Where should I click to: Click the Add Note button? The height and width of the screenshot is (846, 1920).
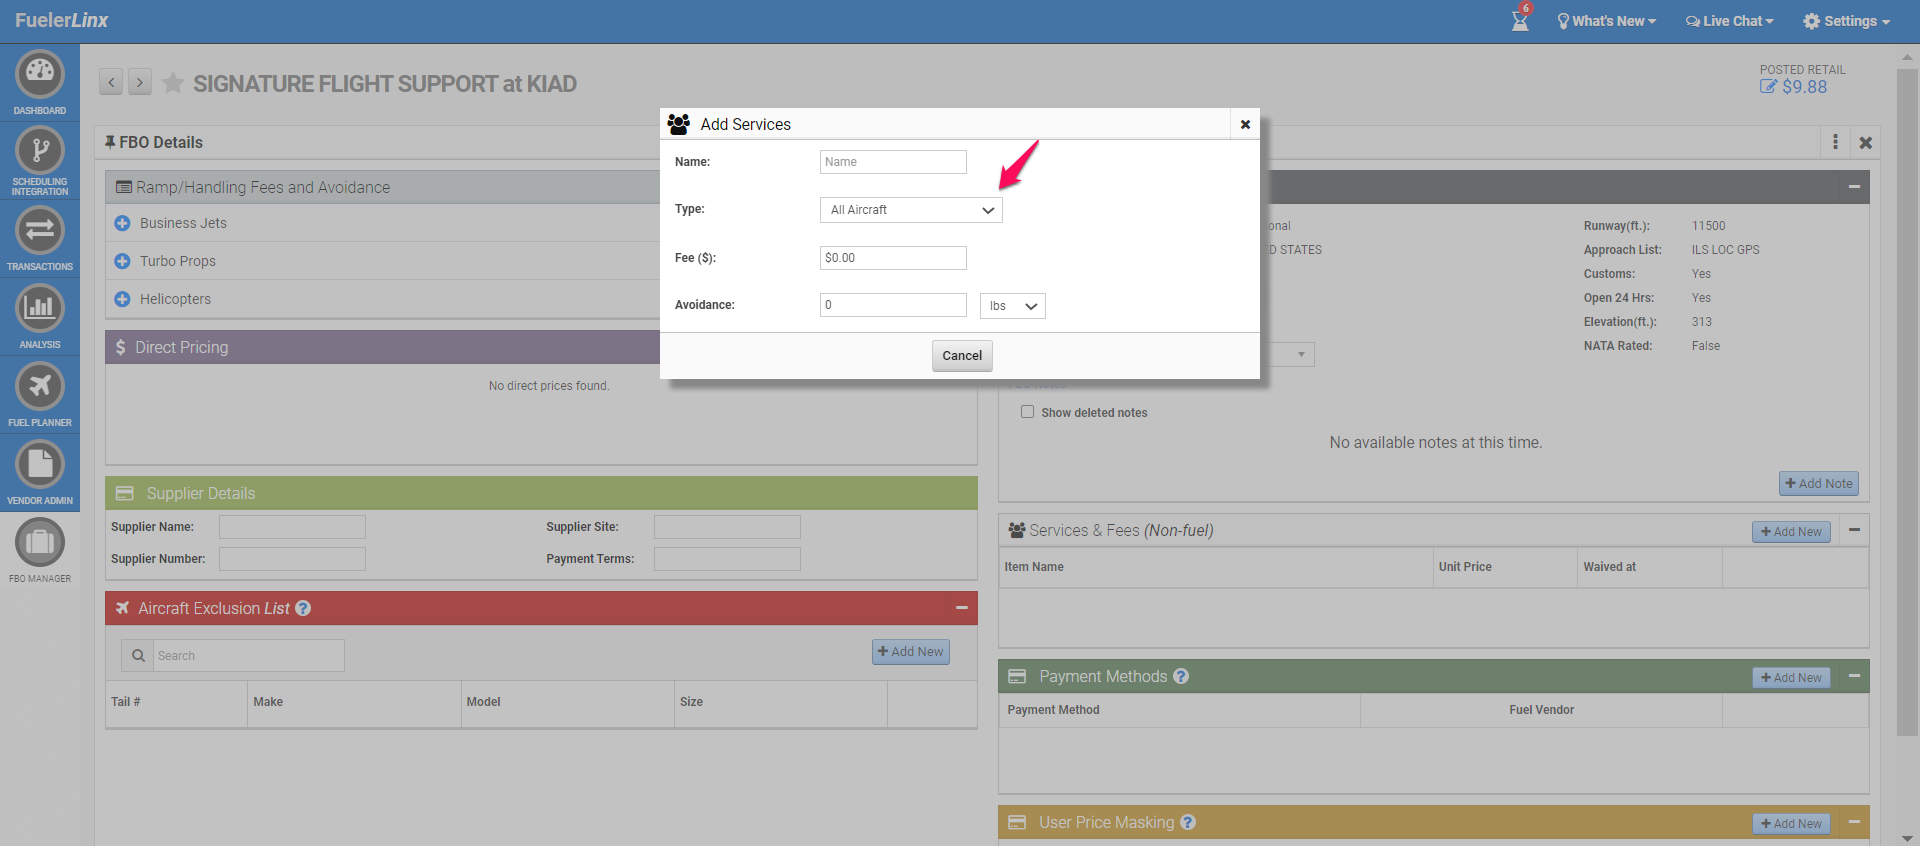tap(1819, 484)
